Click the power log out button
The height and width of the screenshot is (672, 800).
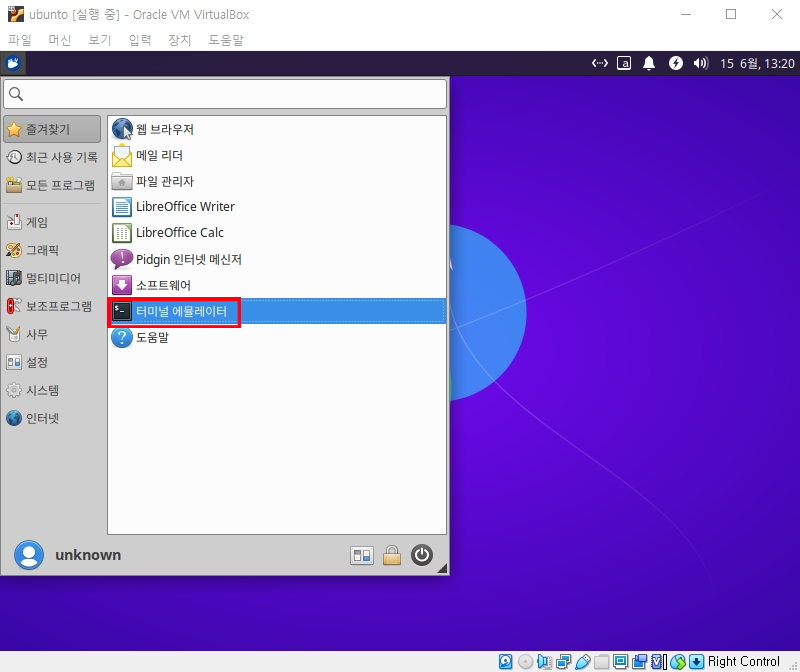click(422, 555)
